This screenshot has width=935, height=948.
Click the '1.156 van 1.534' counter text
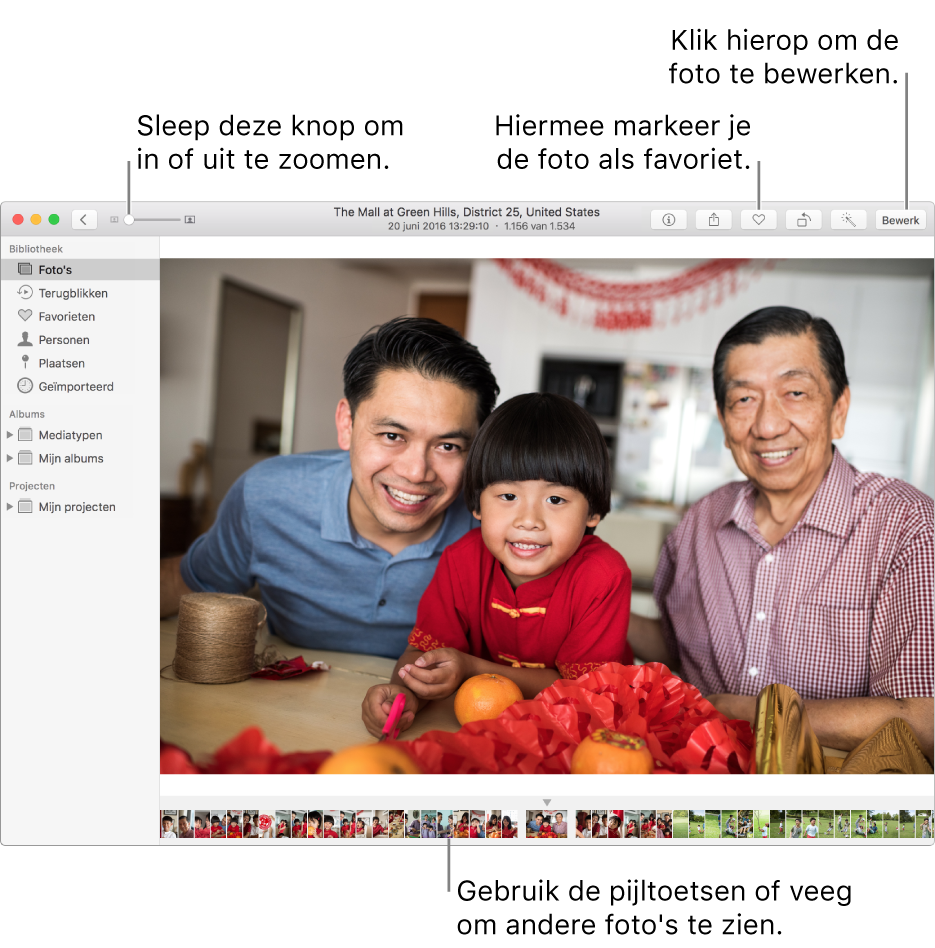pyautogui.click(x=539, y=226)
